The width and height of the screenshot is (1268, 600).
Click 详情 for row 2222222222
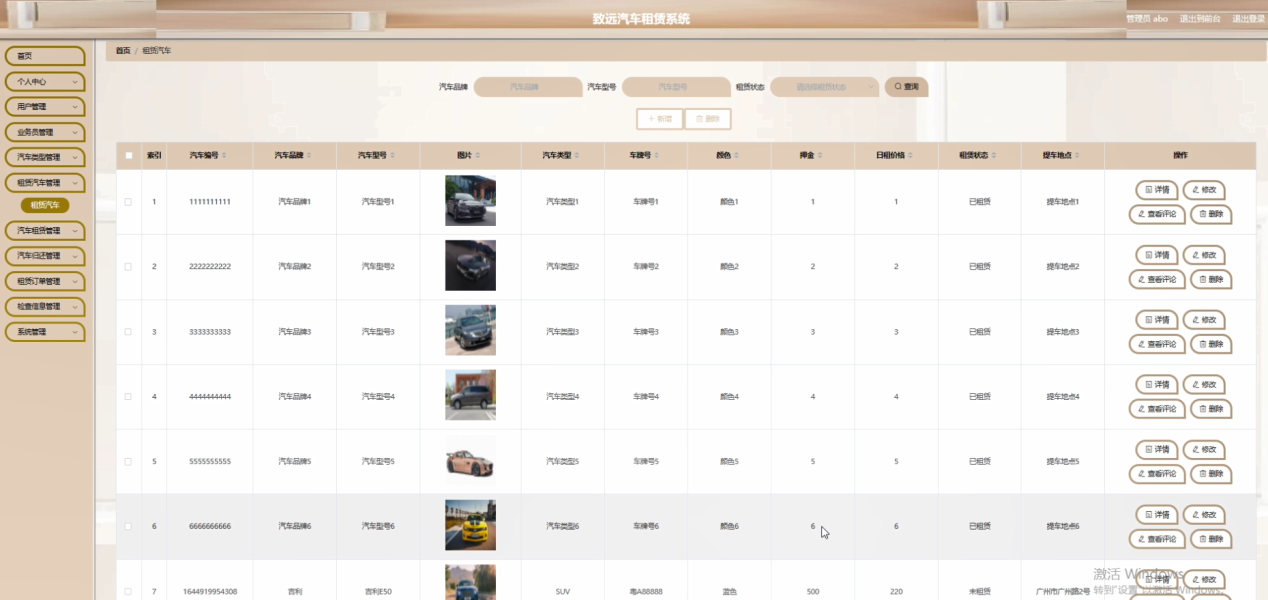tap(1157, 255)
